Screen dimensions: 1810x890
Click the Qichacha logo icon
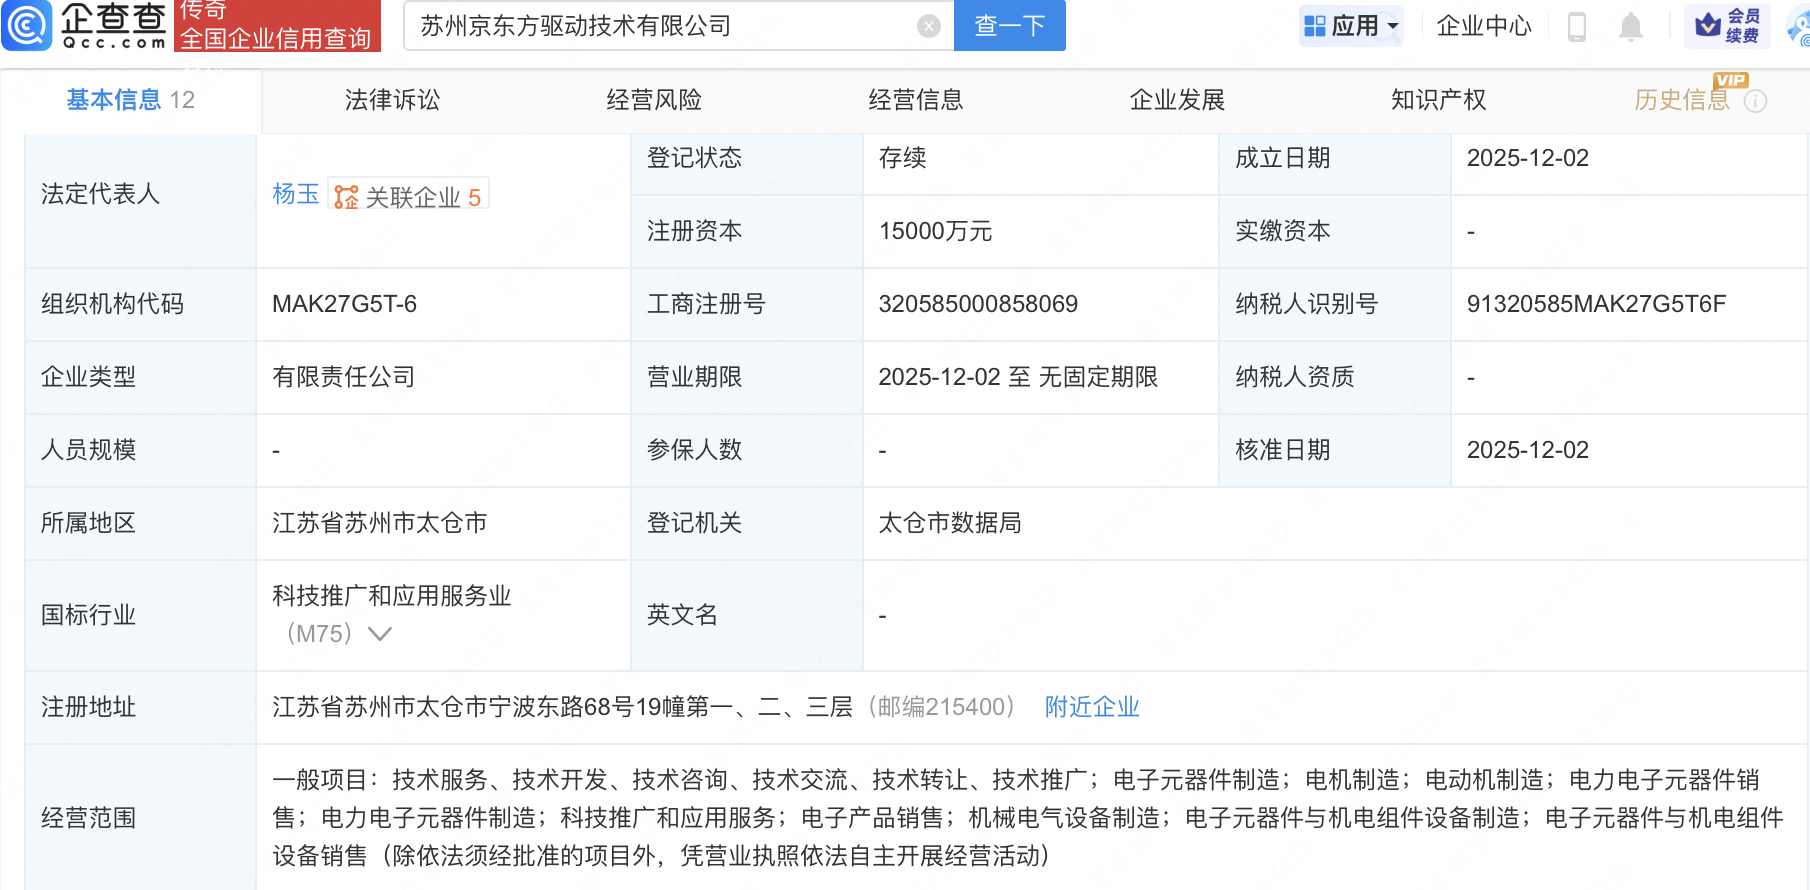(x=27, y=25)
